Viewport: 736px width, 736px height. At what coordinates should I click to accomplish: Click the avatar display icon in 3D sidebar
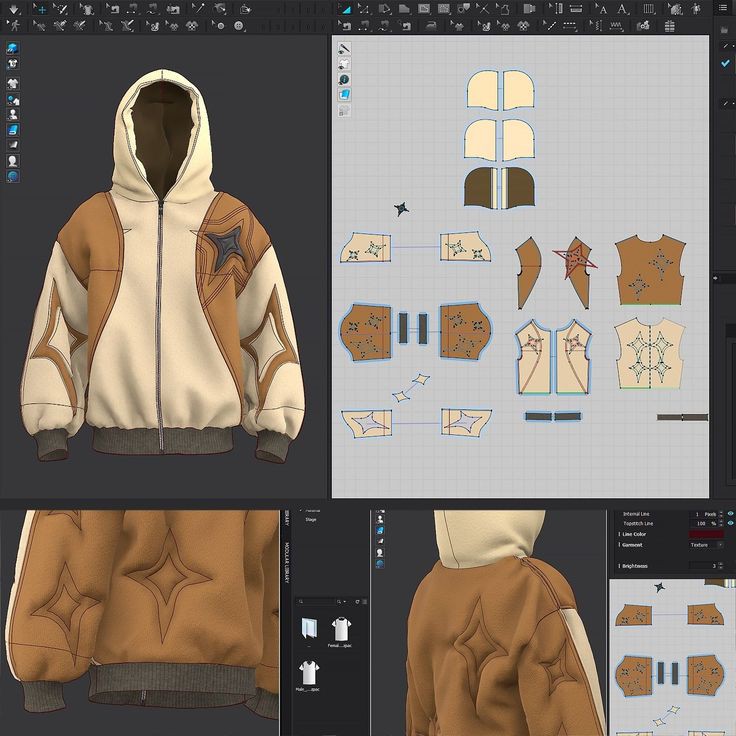(x=13, y=160)
